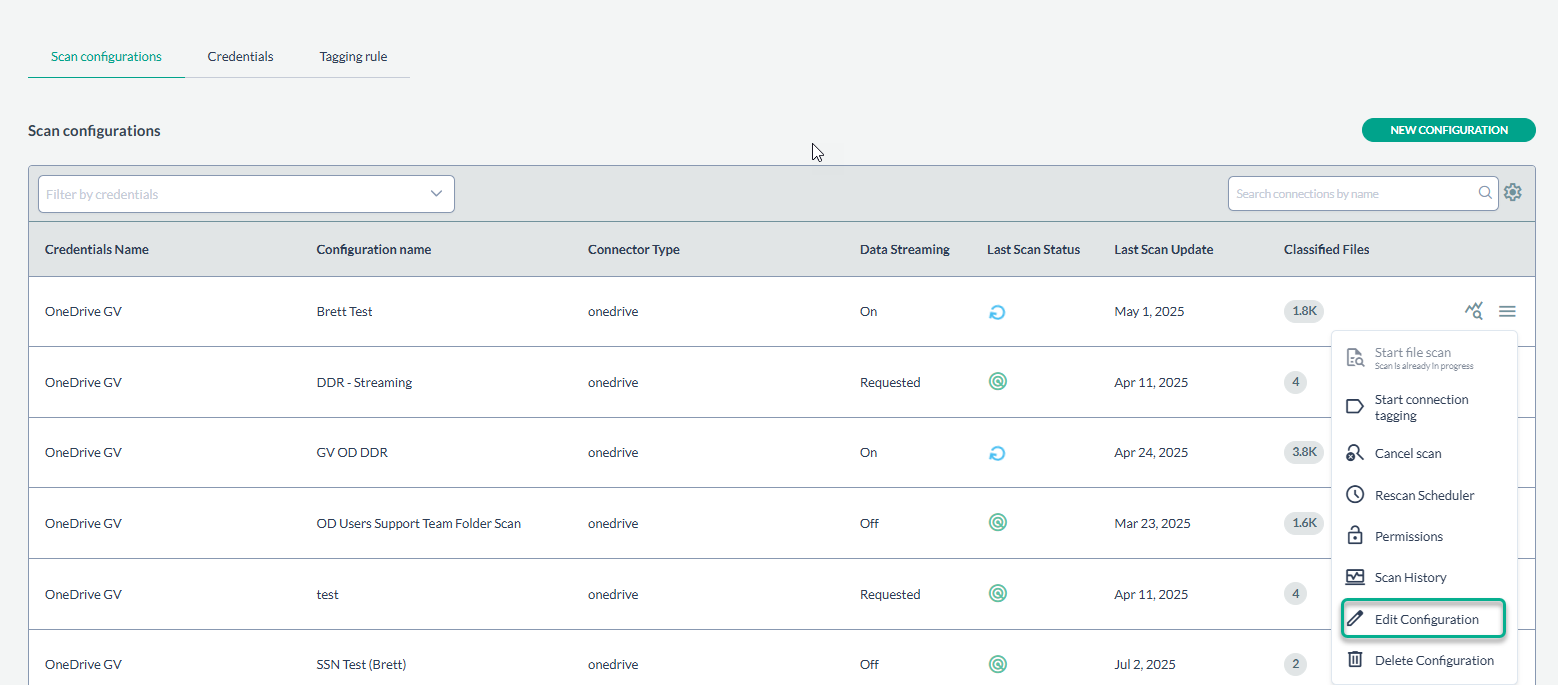Screen dimensions: 1558x685
Task: Click the scan analytics icon for Brett Test
Action: (1474, 311)
